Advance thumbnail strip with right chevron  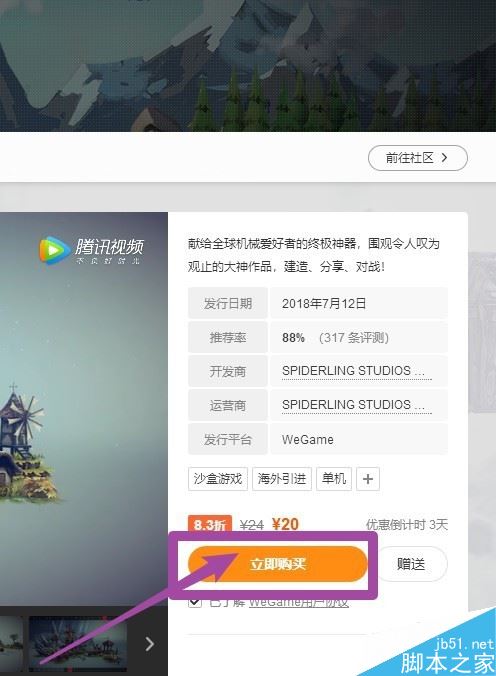click(149, 644)
